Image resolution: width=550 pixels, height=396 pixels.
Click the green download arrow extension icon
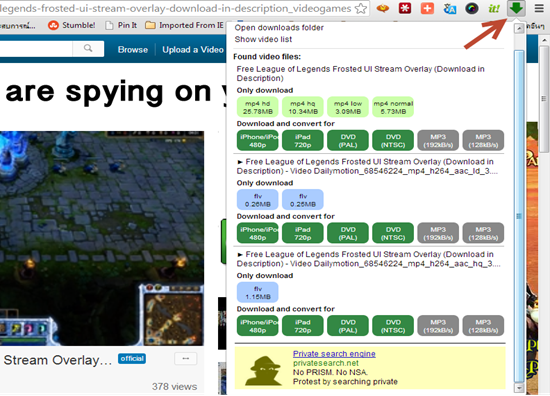point(516,8)
